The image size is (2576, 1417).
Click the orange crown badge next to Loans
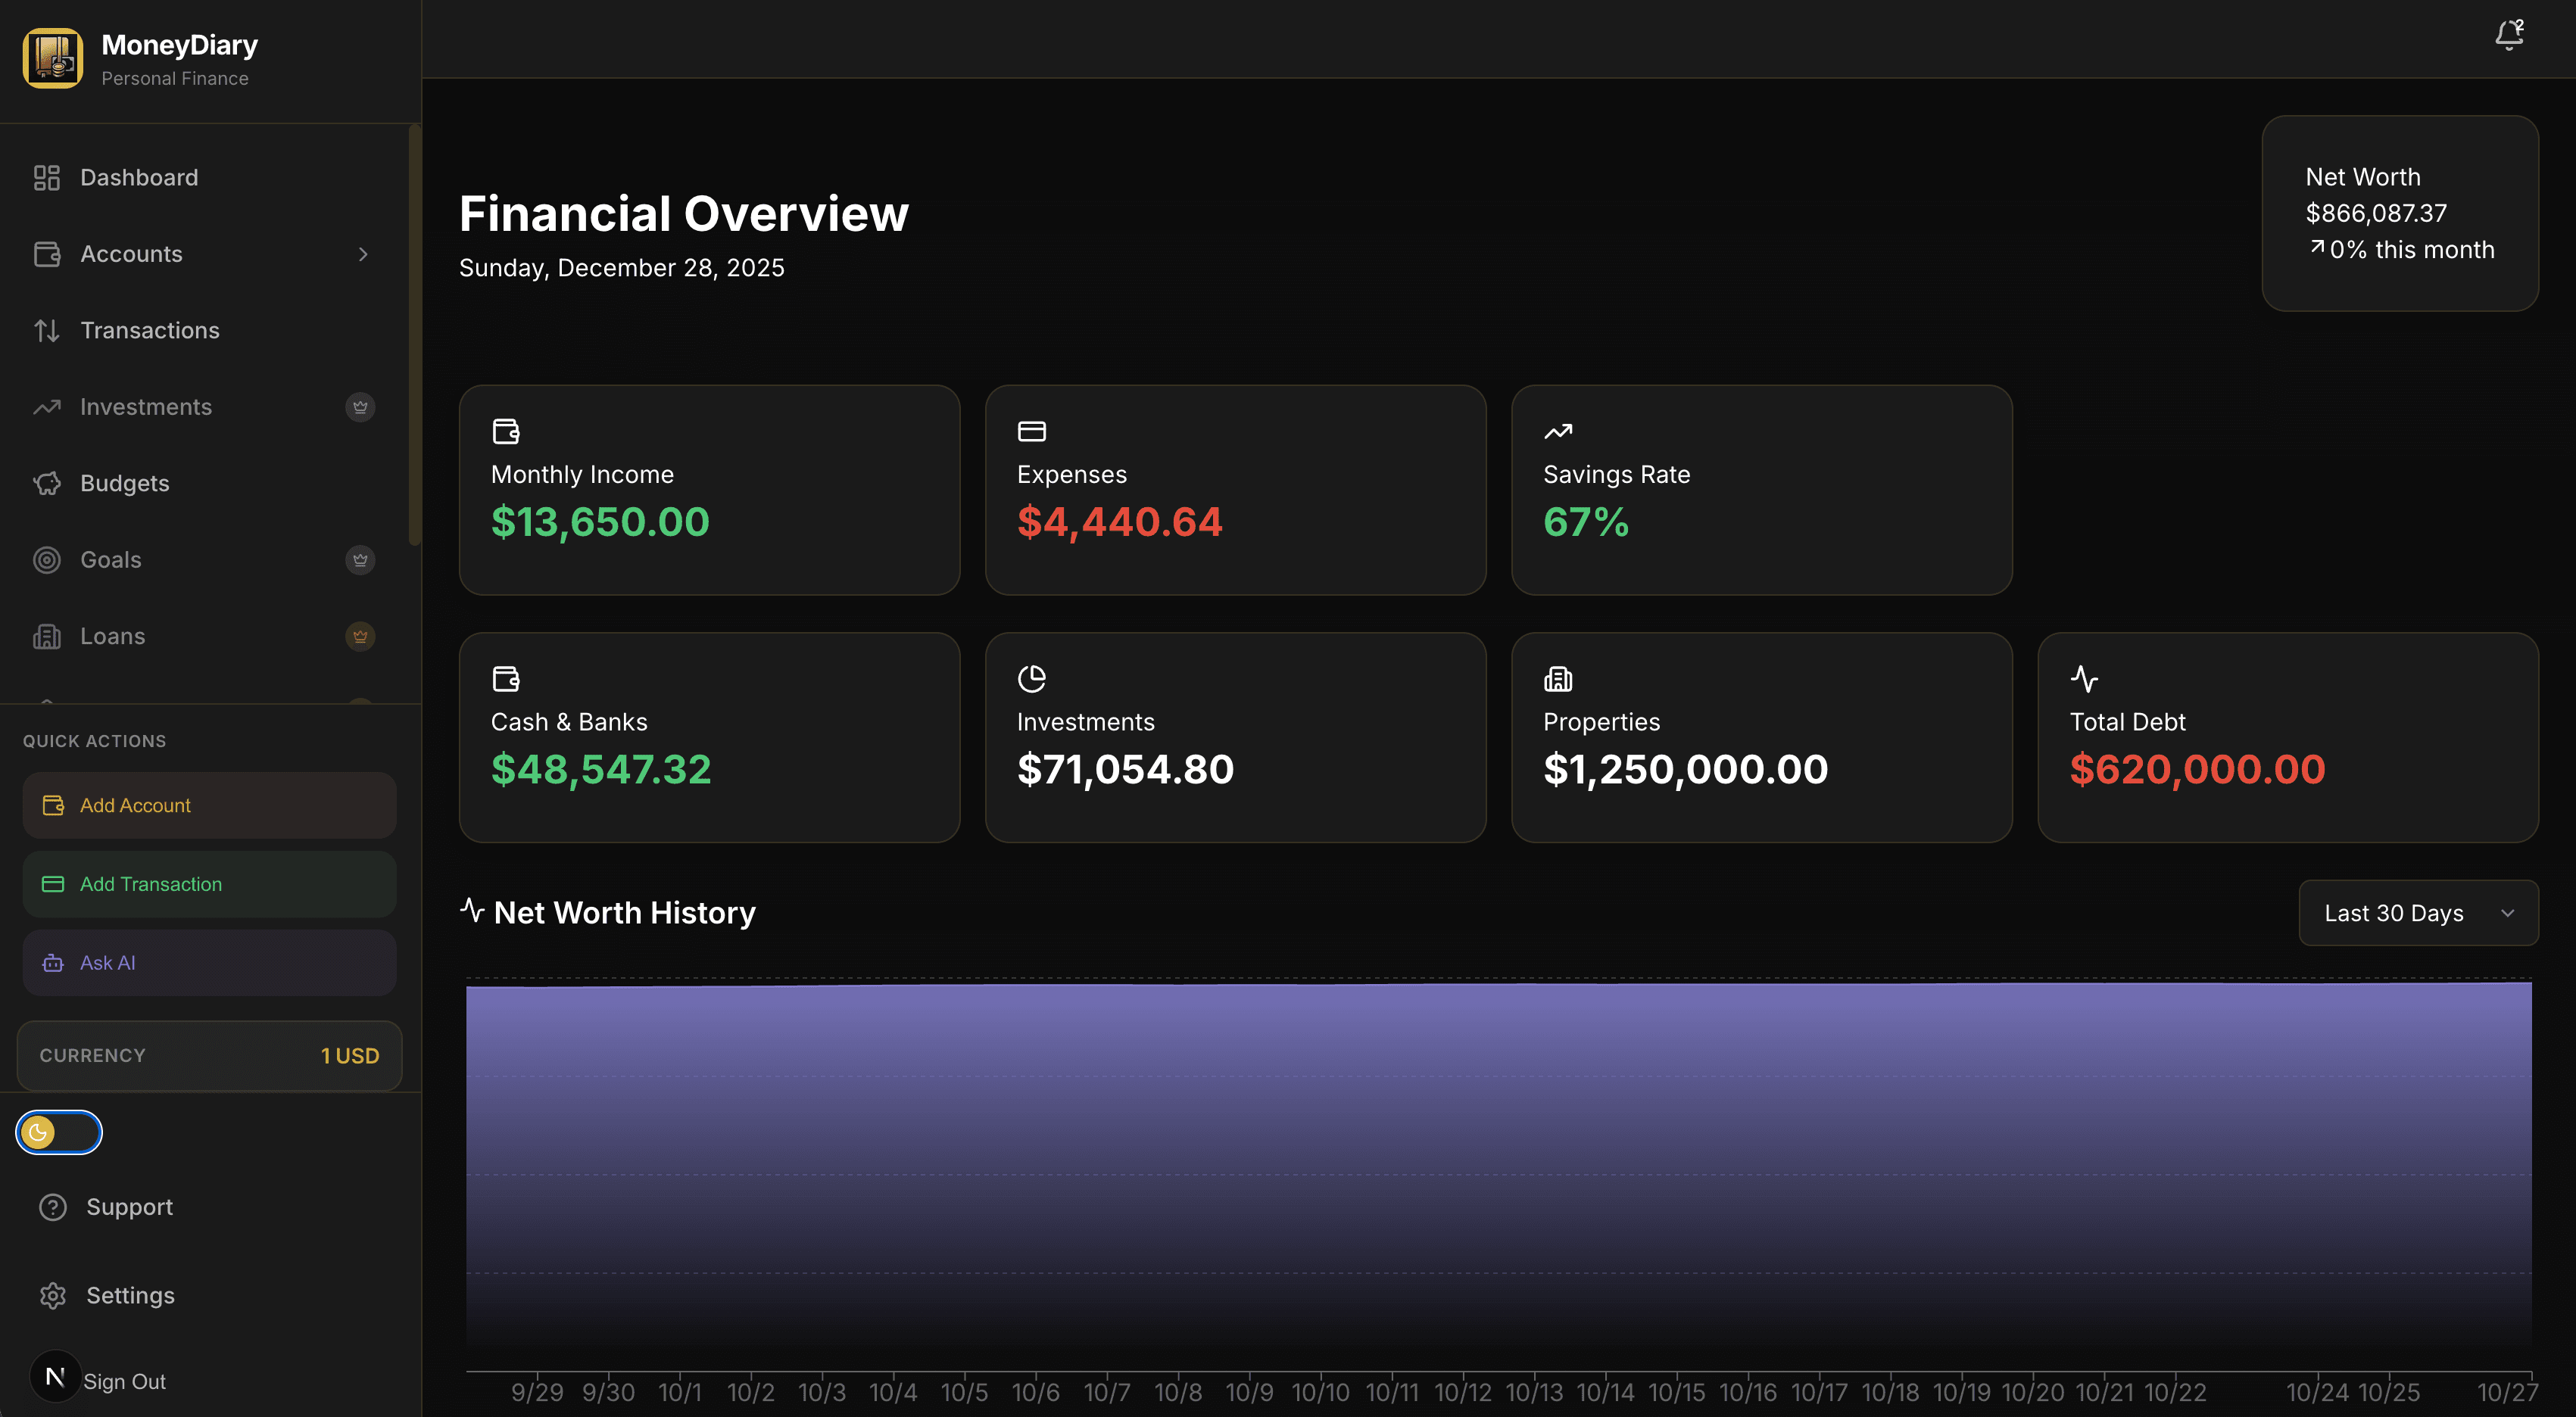pos(360,636)
